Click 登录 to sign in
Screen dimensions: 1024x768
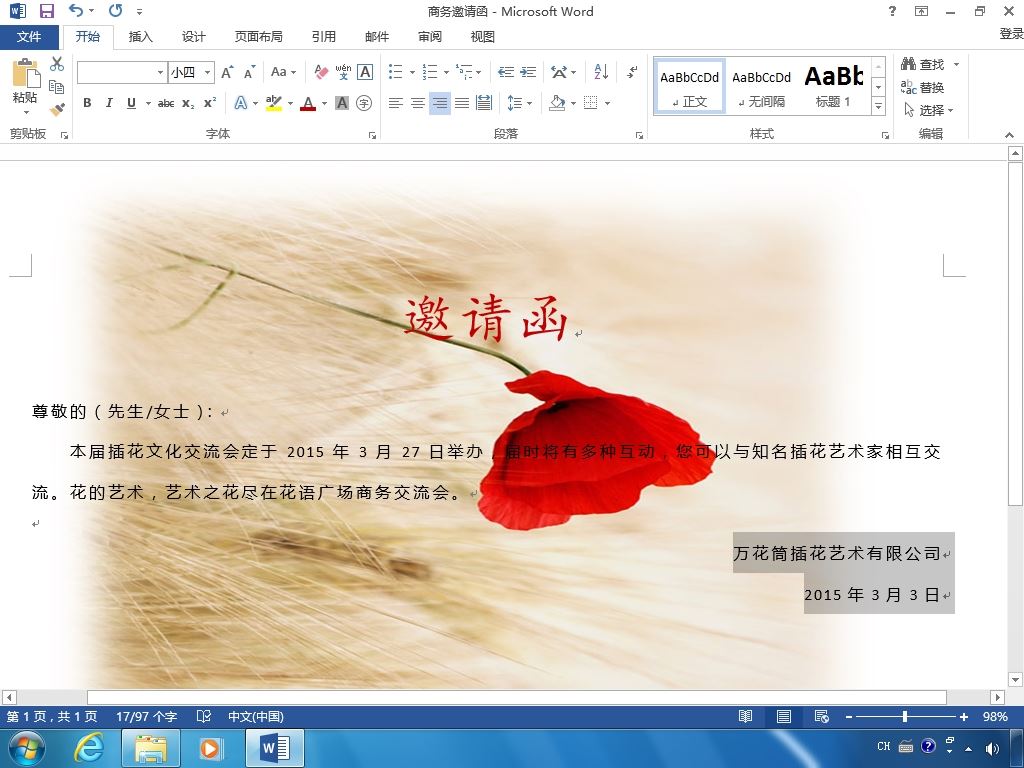(x=1012, y=34)
